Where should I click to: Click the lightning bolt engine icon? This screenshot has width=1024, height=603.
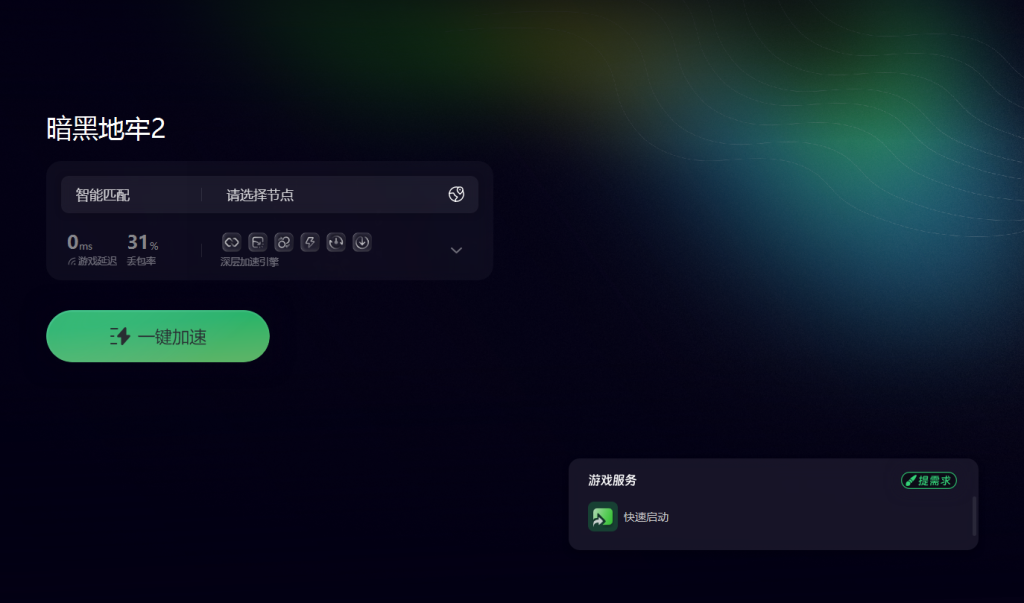[x=310, y=242]
